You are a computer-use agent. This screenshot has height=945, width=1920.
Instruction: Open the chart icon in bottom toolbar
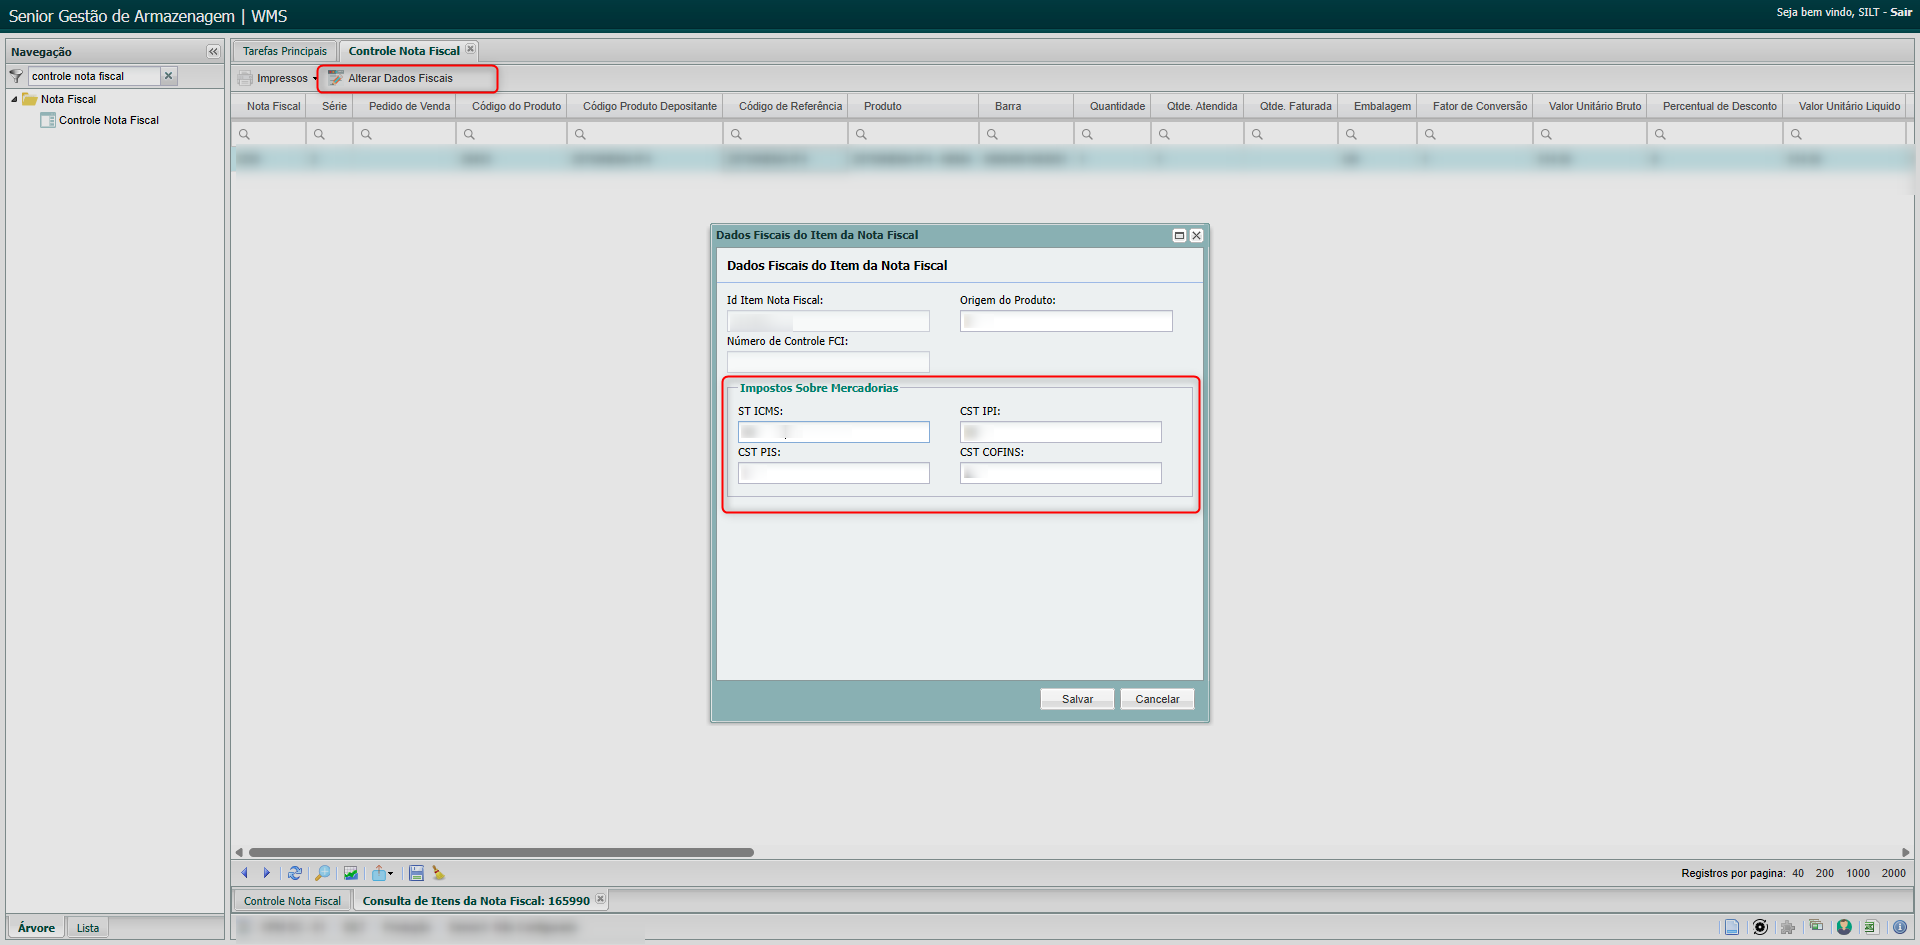click(x=350, y=873)
